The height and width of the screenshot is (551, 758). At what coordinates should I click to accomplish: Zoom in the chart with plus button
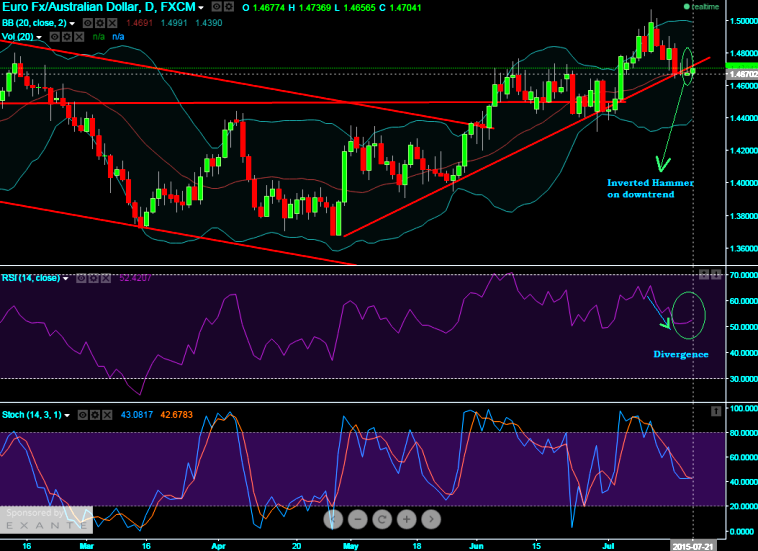click(407, 519)
